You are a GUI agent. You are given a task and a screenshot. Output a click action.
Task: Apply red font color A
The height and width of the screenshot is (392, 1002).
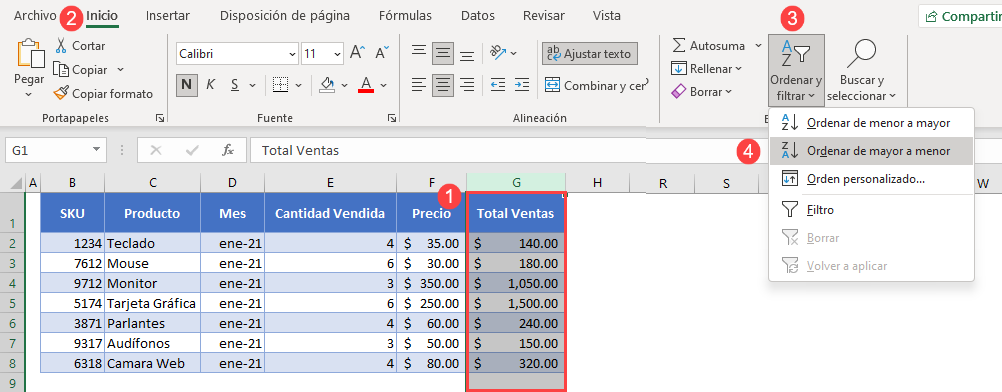pyautogui.click(x=366, y=84)
